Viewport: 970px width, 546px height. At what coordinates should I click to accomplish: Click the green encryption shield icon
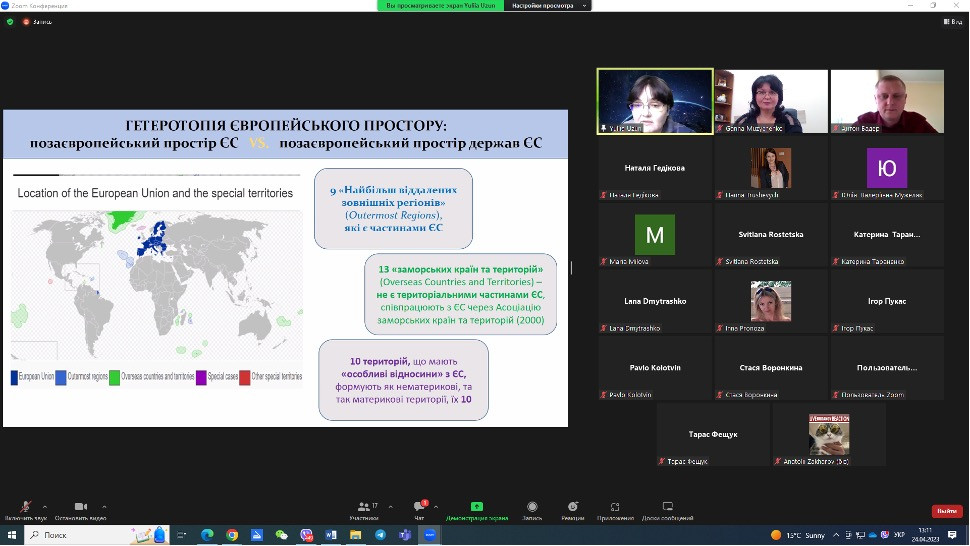10,21
